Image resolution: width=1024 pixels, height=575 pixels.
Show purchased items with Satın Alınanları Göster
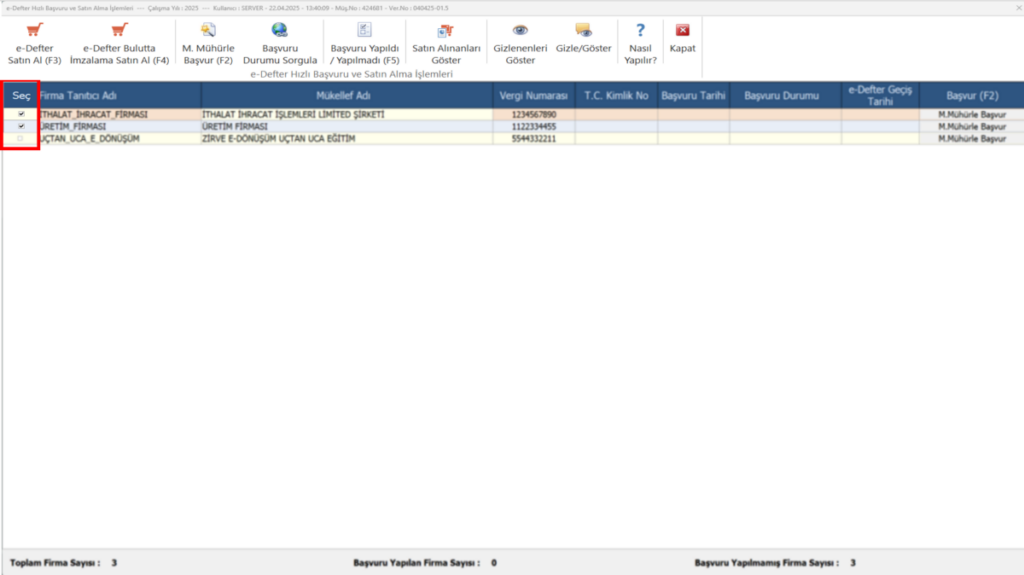coord(445,31)
